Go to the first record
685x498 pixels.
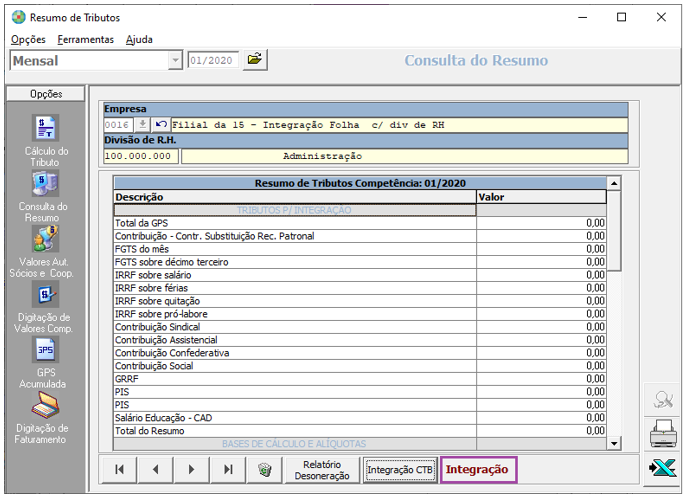tap(119, 470)
